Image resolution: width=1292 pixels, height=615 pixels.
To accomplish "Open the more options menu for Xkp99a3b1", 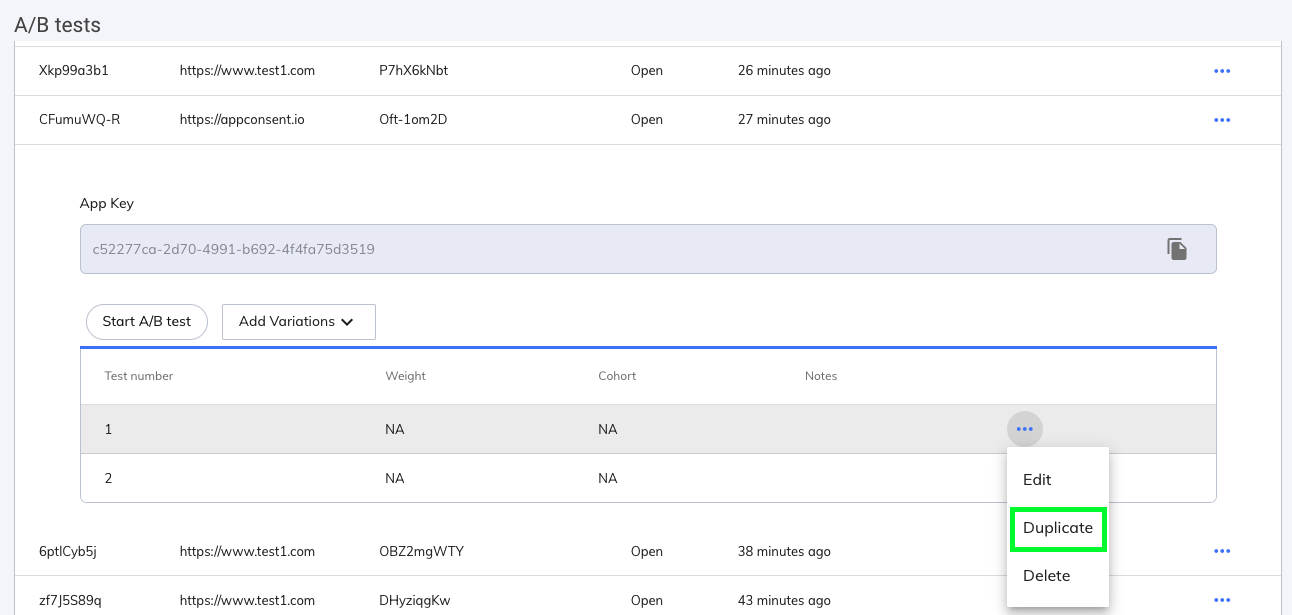I will pyautogui.click(x=1221, y=71).
